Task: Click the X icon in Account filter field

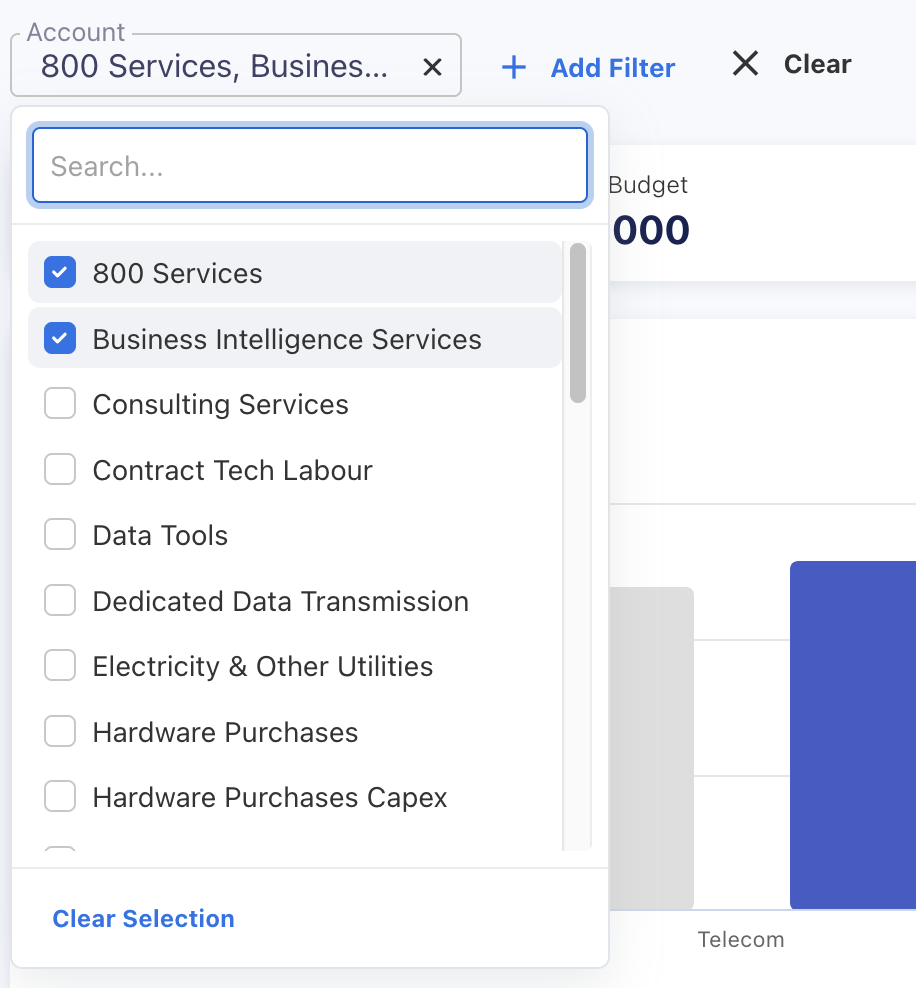Action: click(x=432, y=67)
